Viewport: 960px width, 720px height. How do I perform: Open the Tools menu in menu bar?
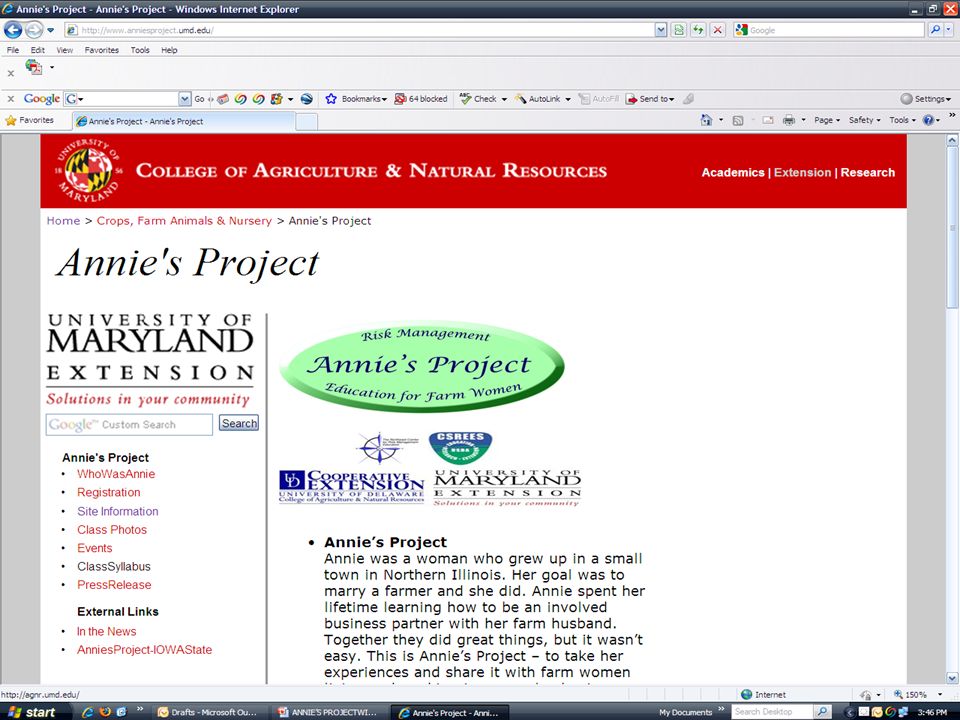coord(140,50)
